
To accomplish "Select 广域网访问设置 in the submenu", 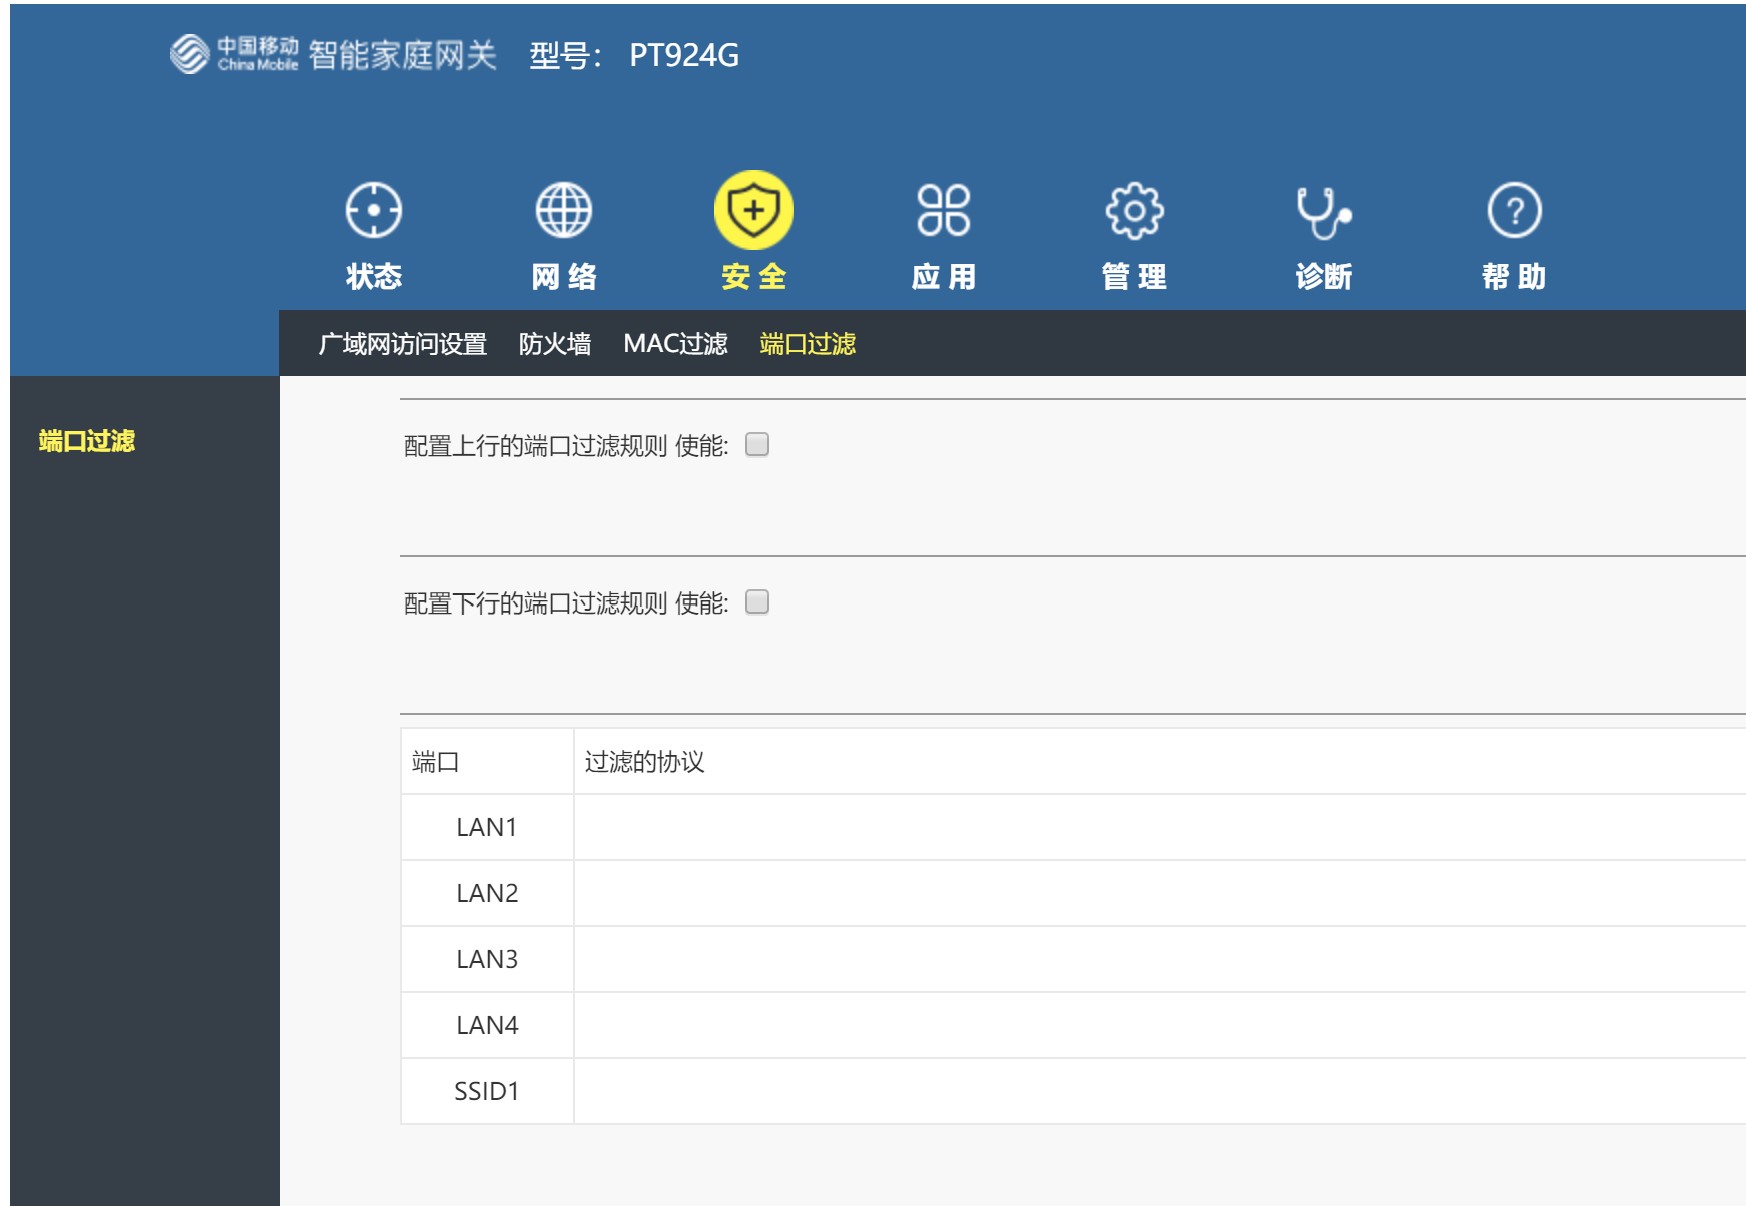I will click(x=404, y=343).
